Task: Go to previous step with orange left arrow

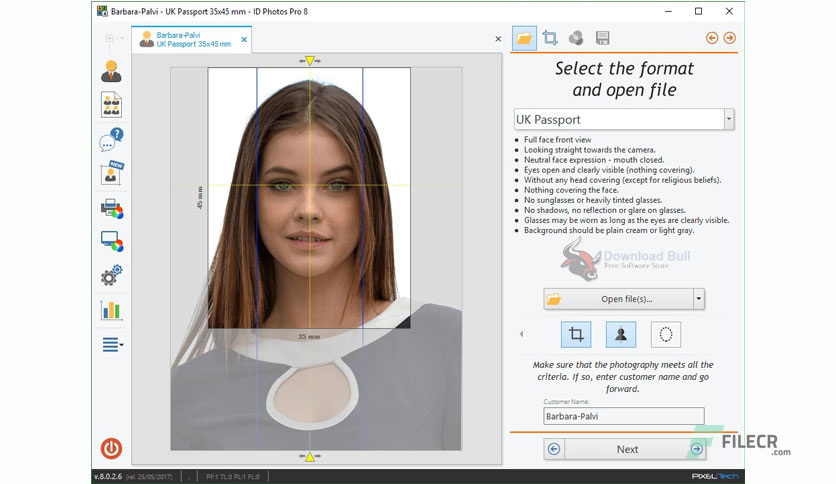Action: (712, 38)
